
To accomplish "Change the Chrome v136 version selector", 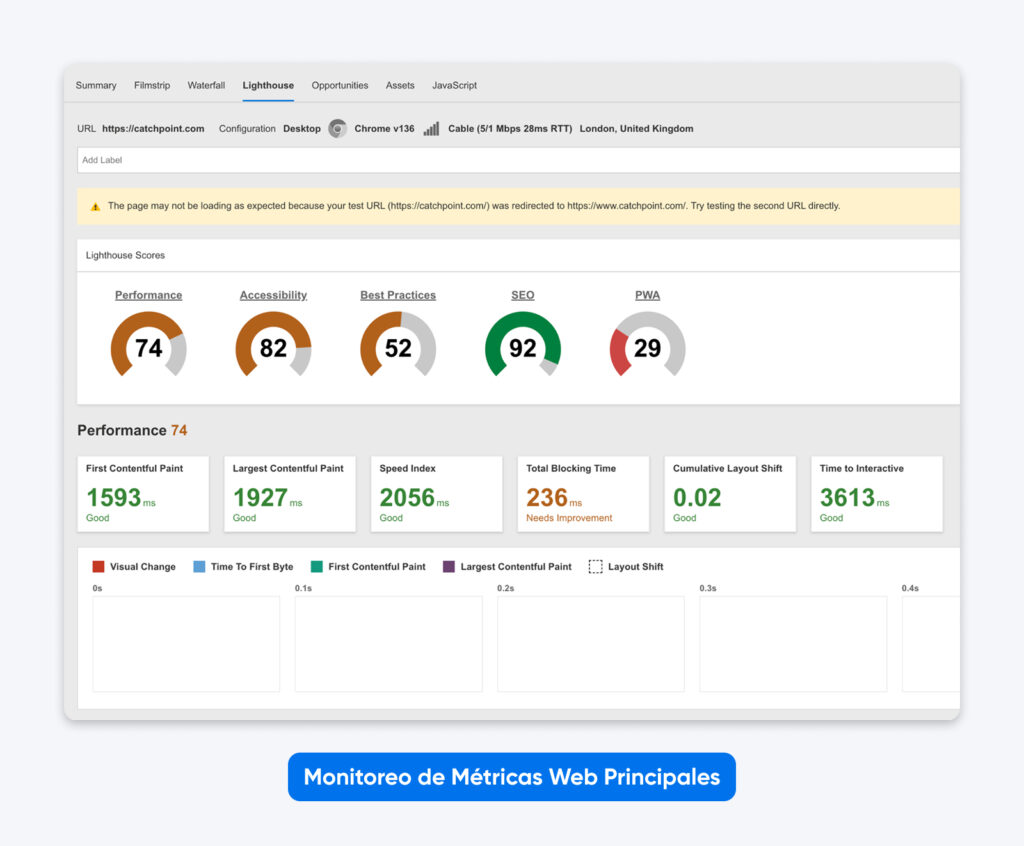I will [x=383, y=128].
